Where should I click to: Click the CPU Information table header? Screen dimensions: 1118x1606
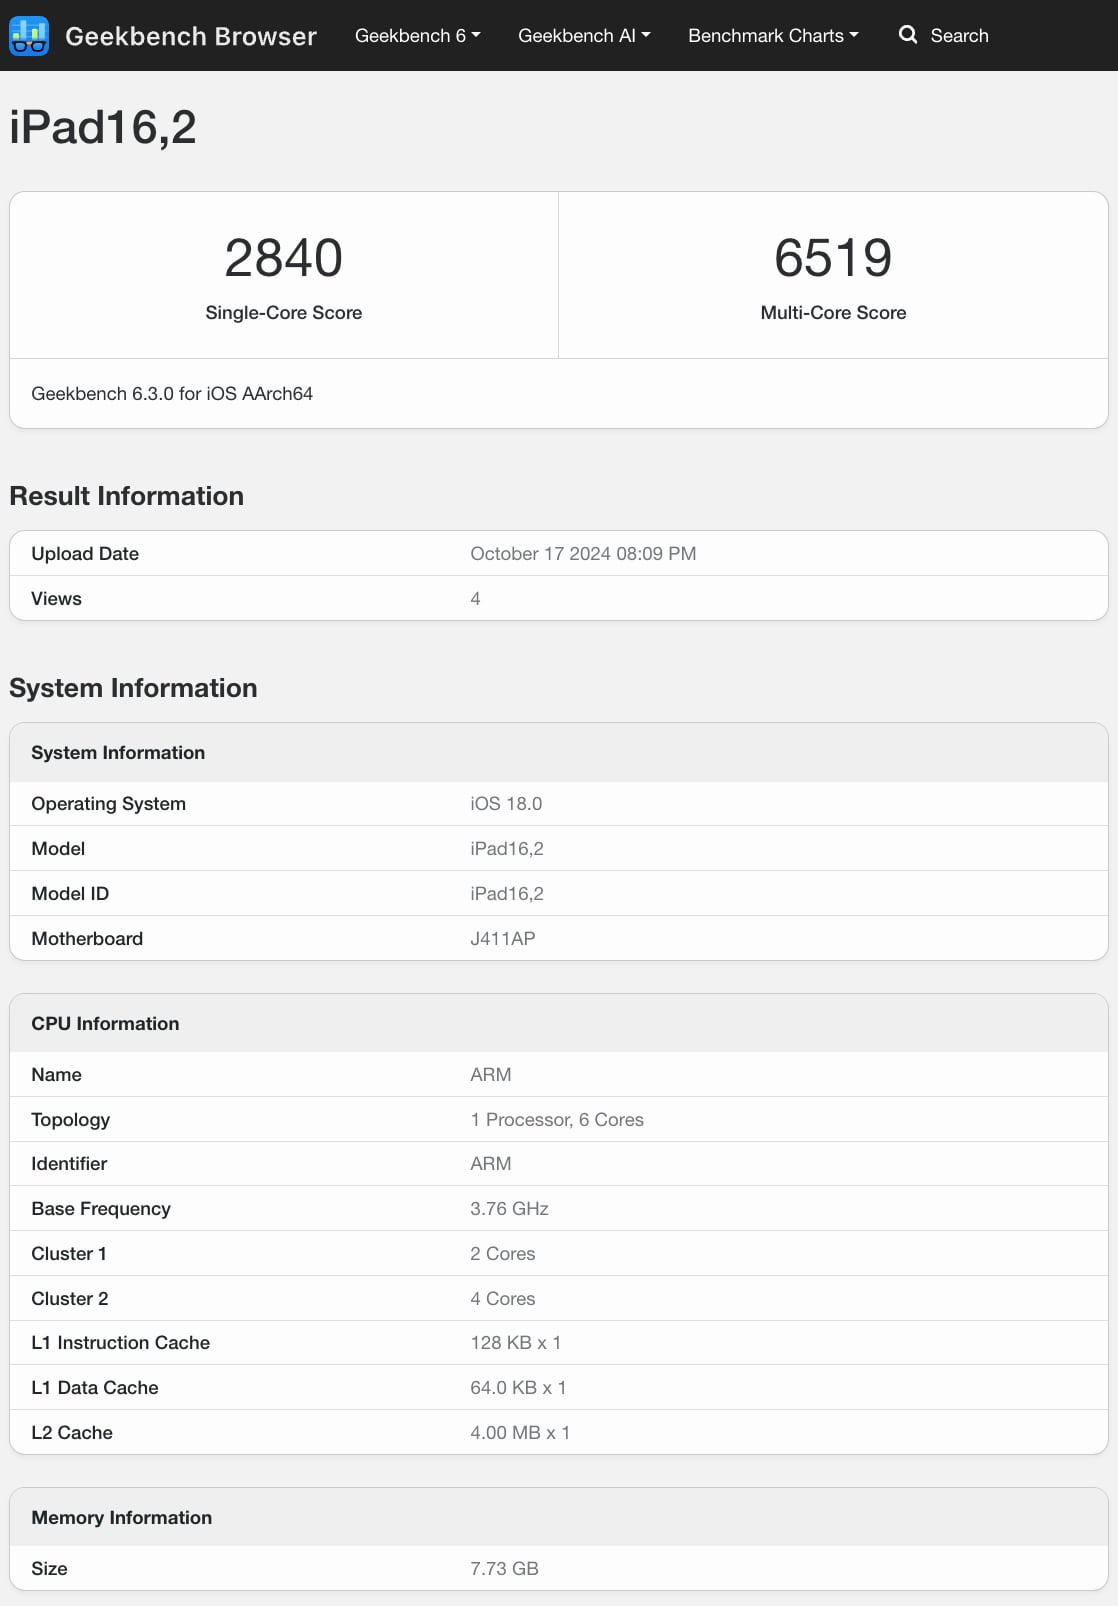[105, 1024]
